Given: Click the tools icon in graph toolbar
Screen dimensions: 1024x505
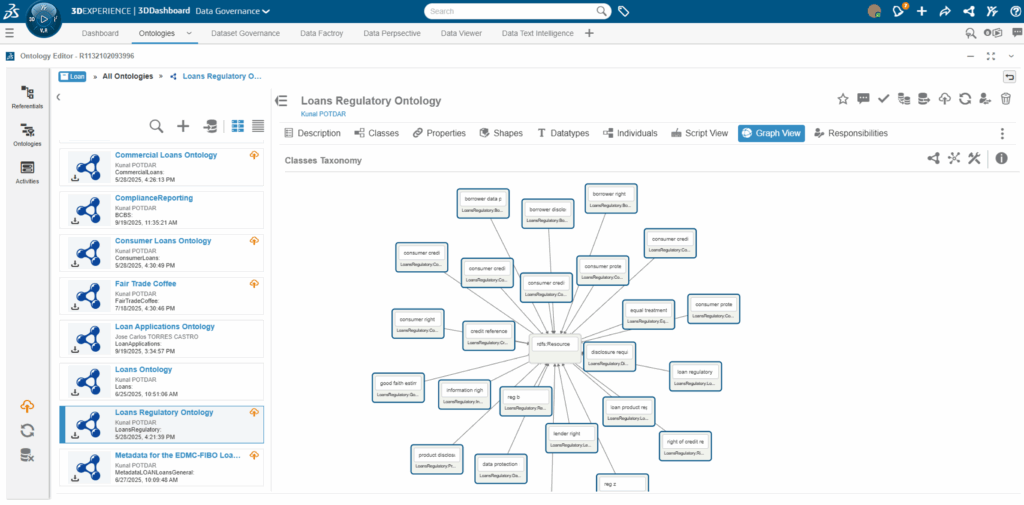Looking at the screenshot, I should (973, 158).
